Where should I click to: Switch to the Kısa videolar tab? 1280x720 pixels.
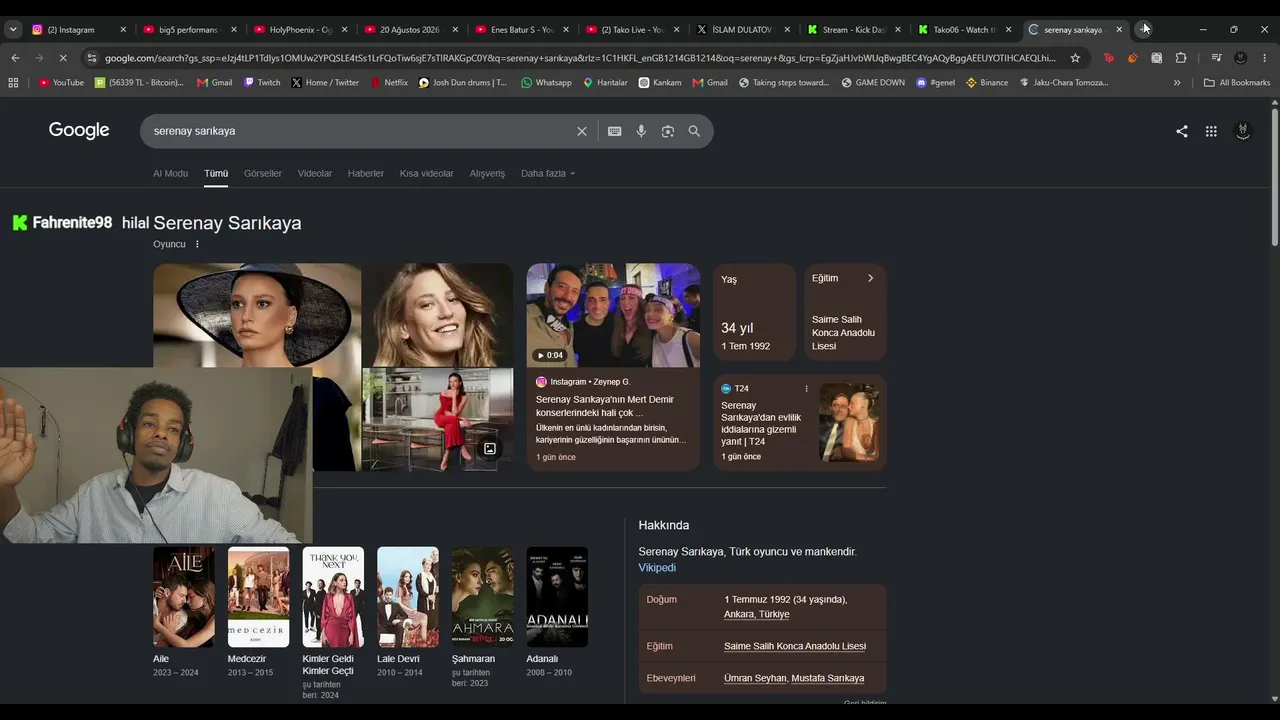pos(427,174)
